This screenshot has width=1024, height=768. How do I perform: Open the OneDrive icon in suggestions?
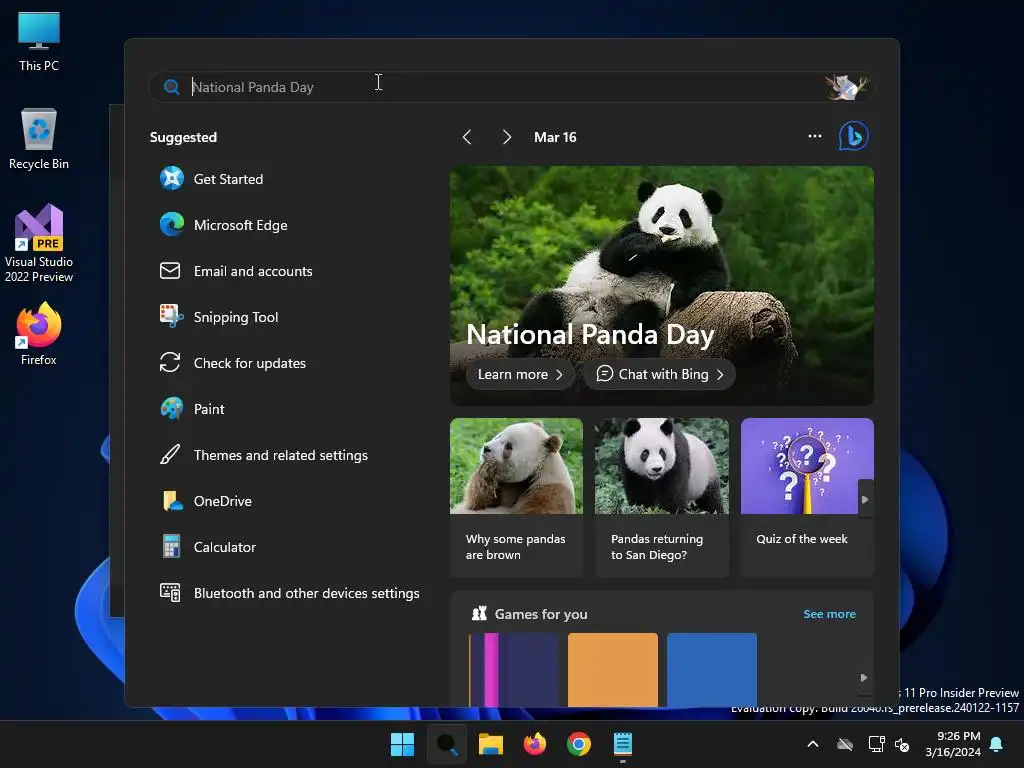(172, 501)
